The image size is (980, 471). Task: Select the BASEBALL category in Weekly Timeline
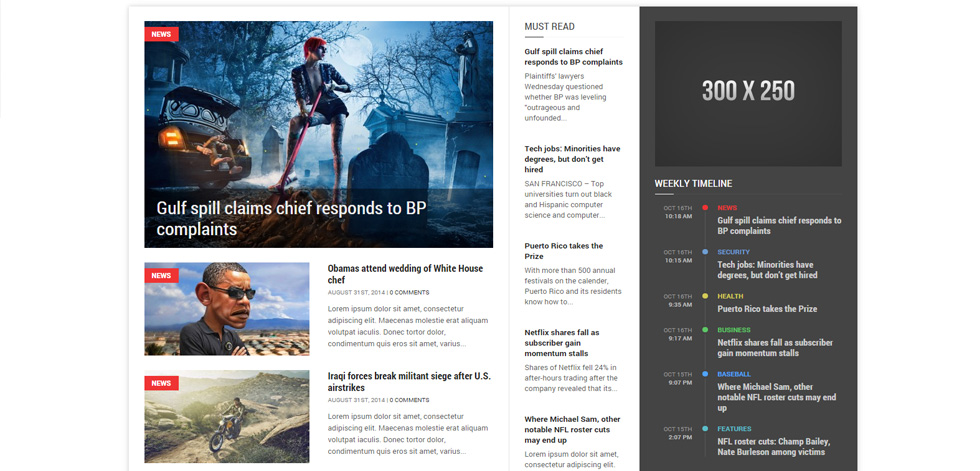(x=734, y=374)
